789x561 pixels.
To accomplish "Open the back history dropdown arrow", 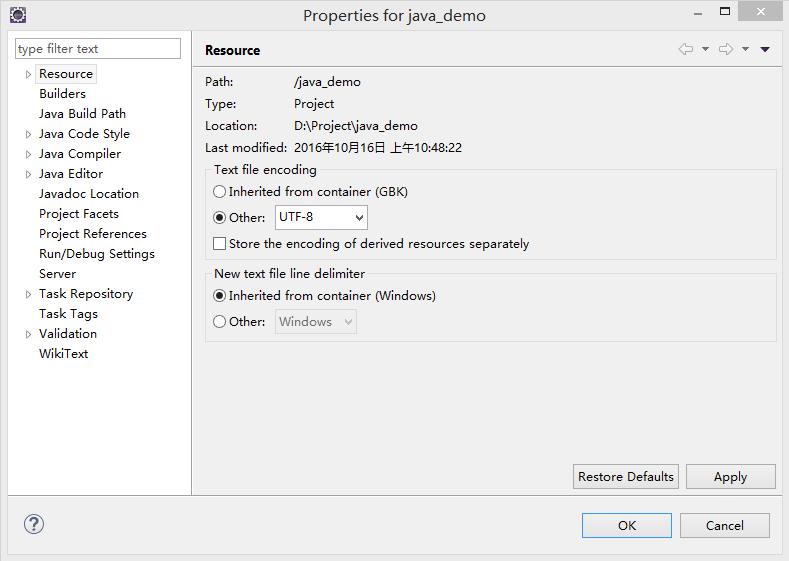I will pos(705,49).
